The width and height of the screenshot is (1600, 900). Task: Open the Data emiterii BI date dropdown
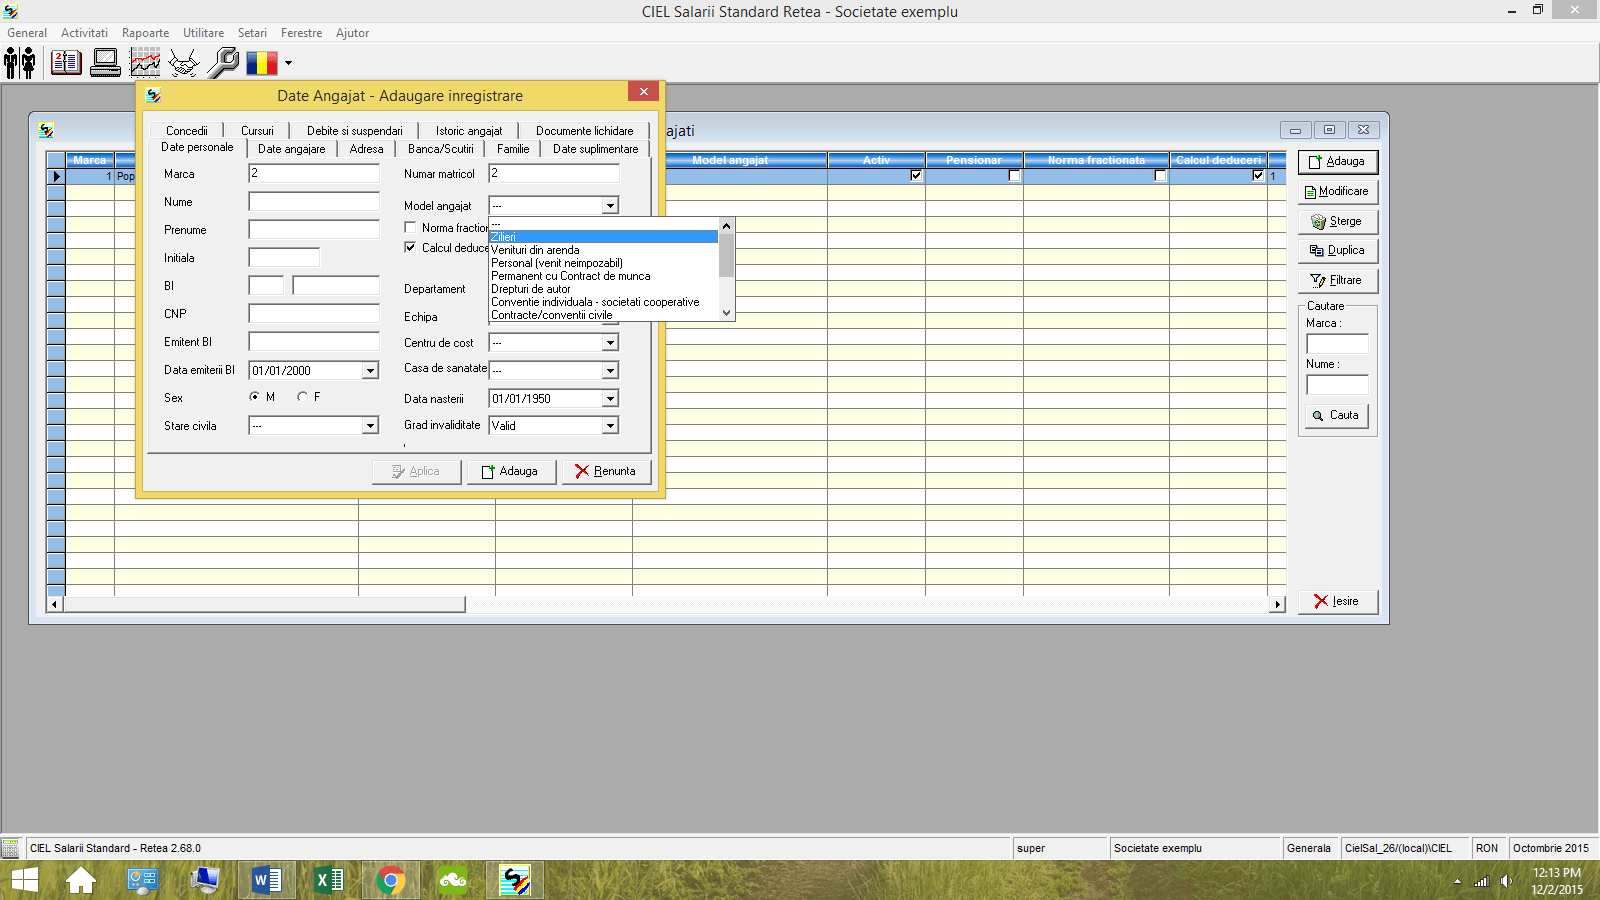[x=370, y=370]
